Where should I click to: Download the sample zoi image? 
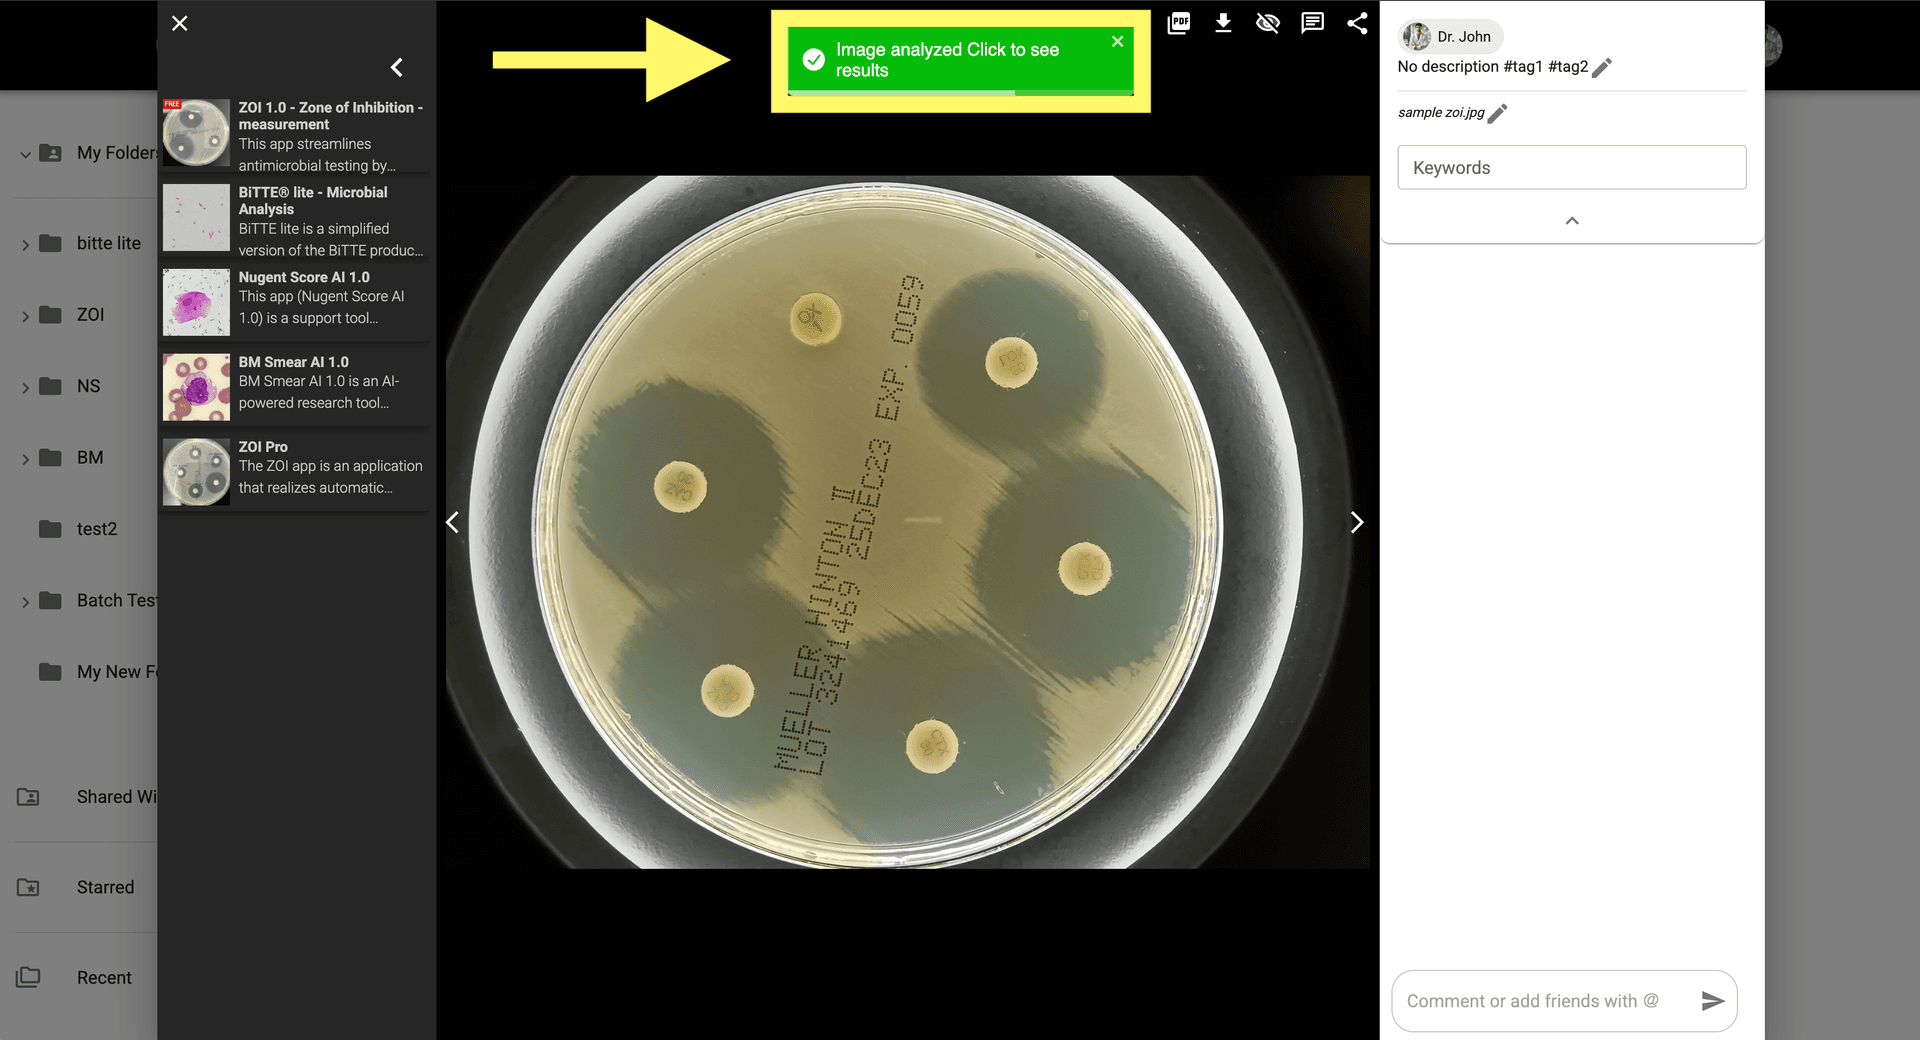coord(1223,23)
